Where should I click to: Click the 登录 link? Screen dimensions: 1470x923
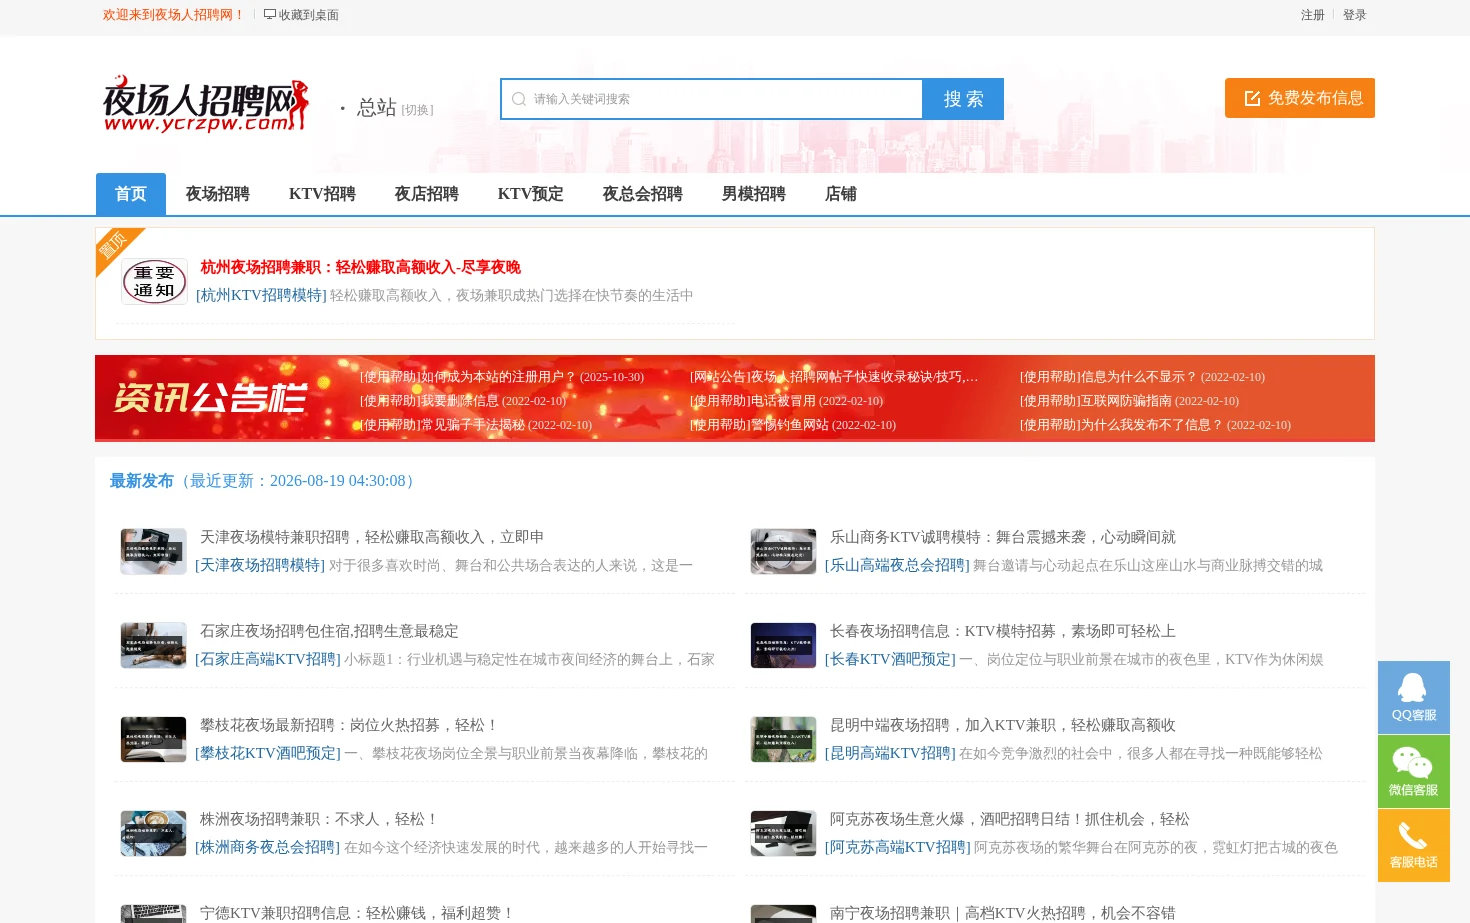(x=1355, y=15)
